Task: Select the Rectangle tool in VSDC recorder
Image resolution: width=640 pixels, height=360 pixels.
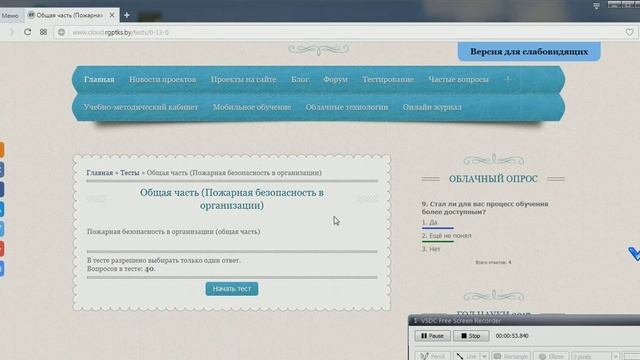Action: pos(511,356)
